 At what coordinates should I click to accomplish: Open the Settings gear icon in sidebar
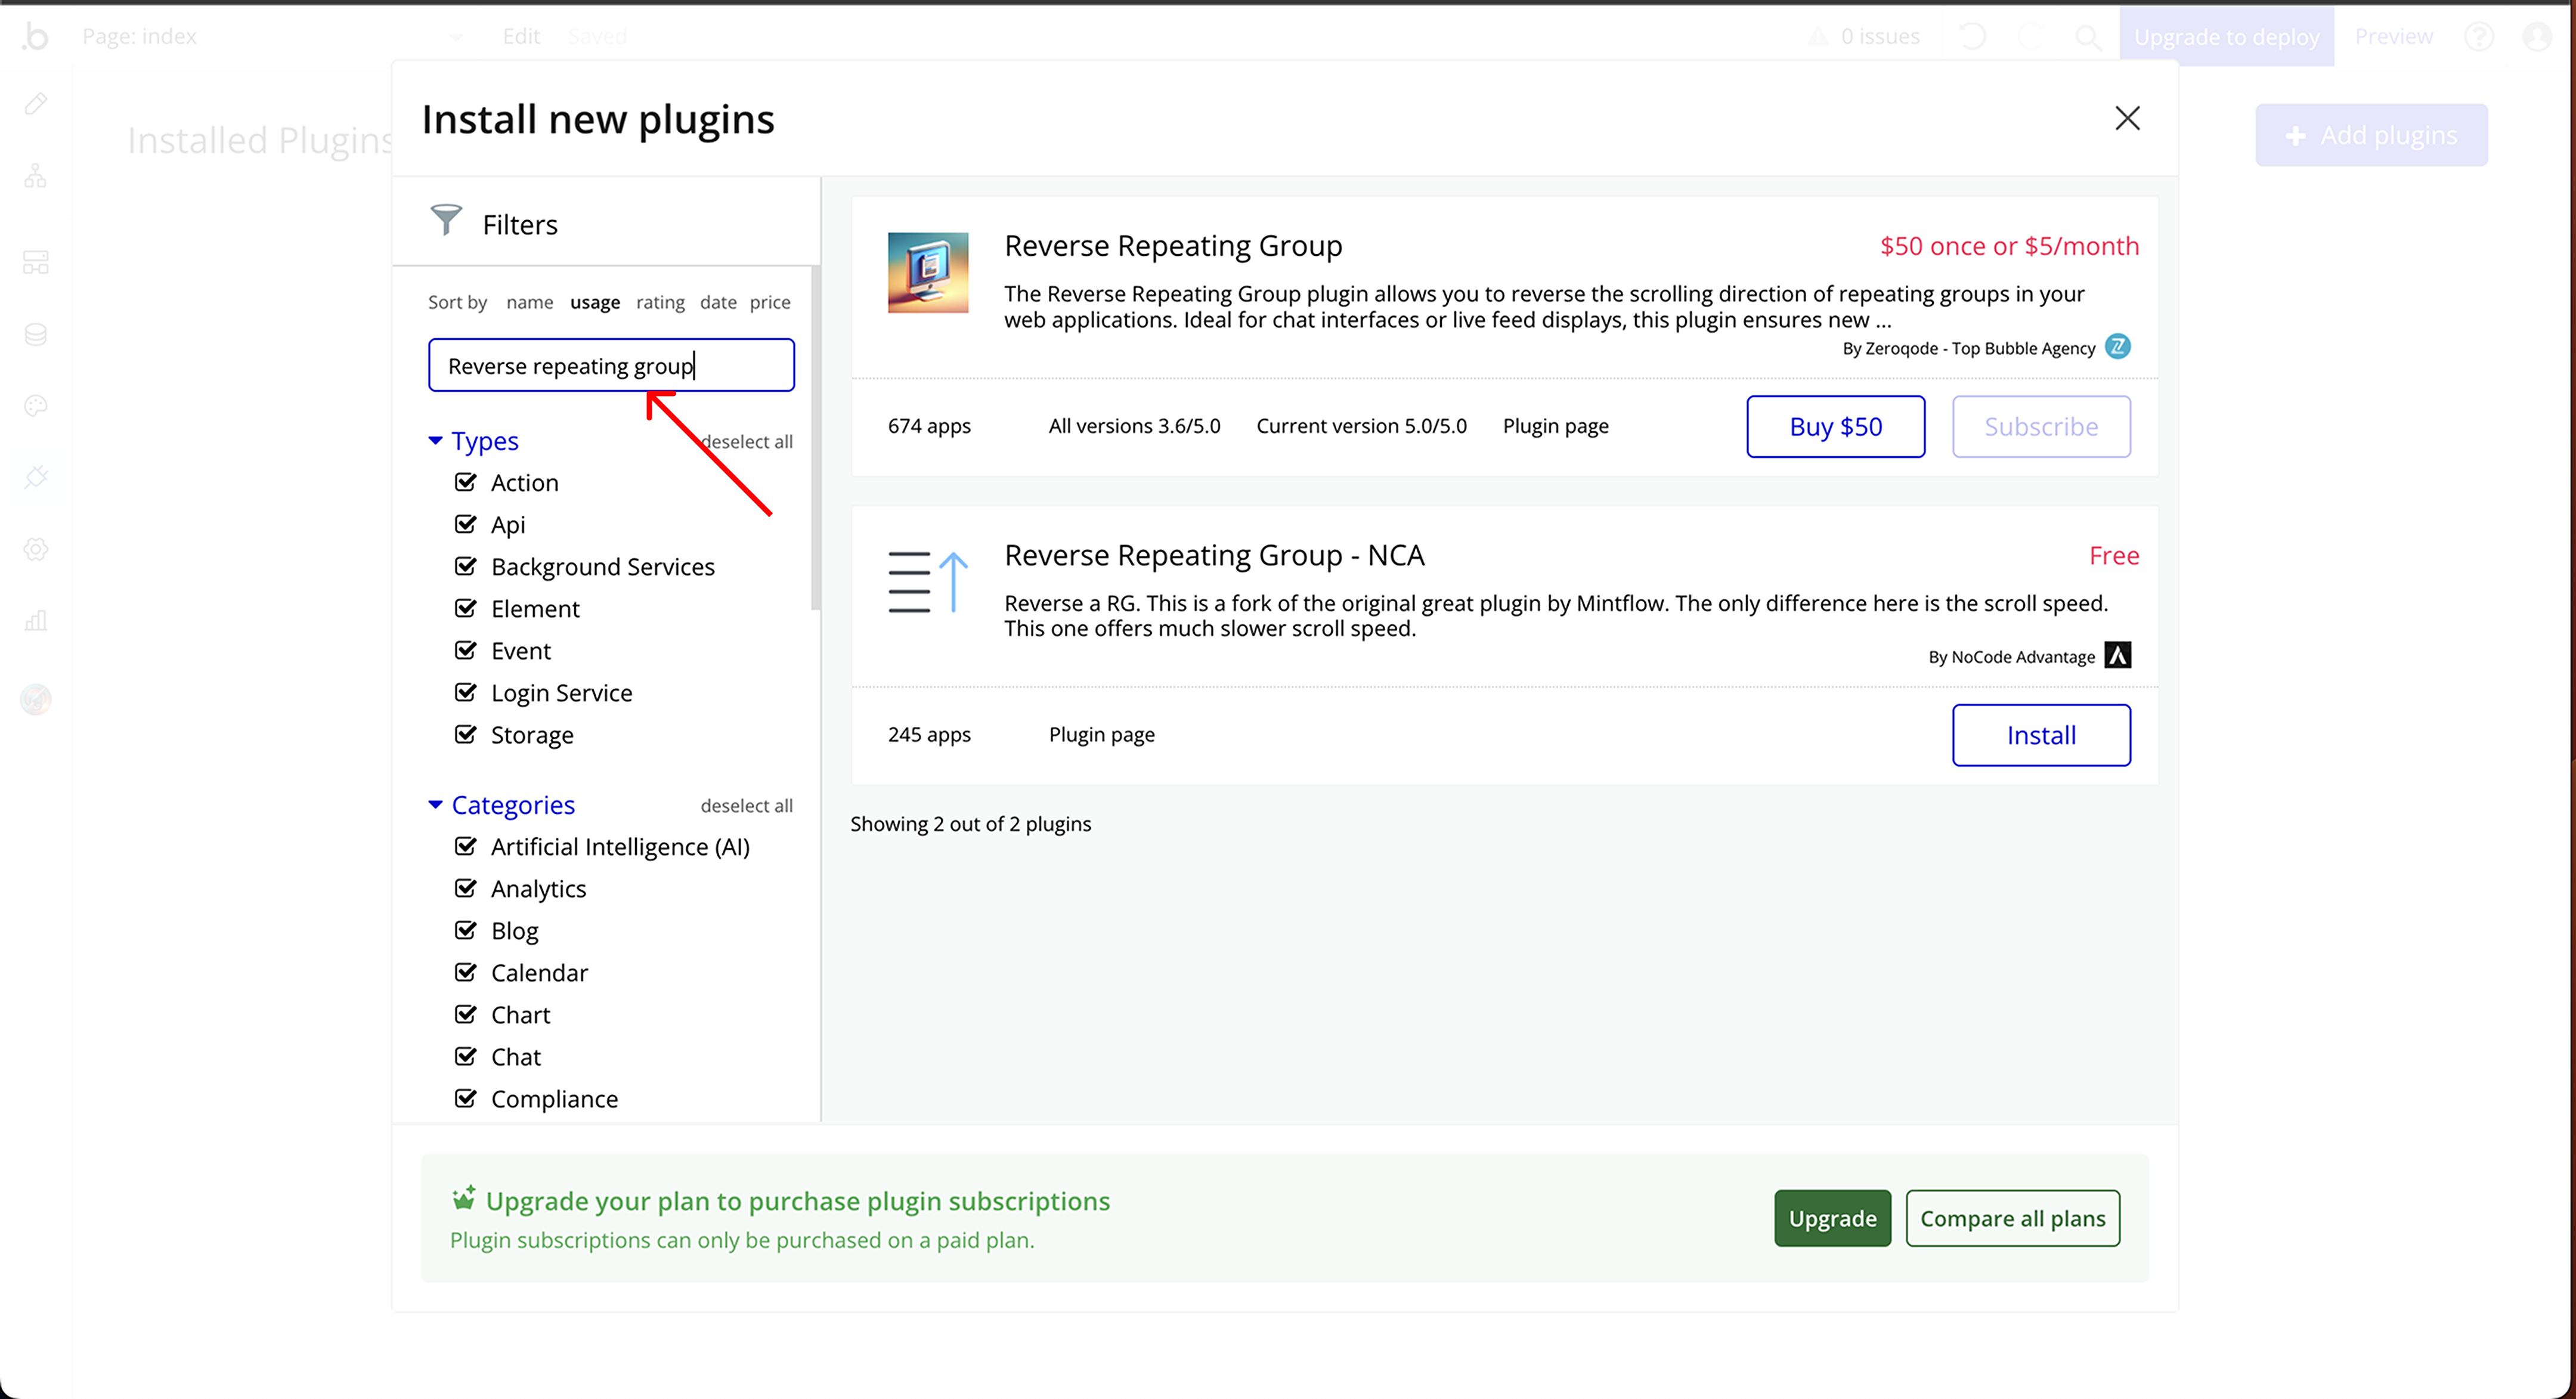36,549
